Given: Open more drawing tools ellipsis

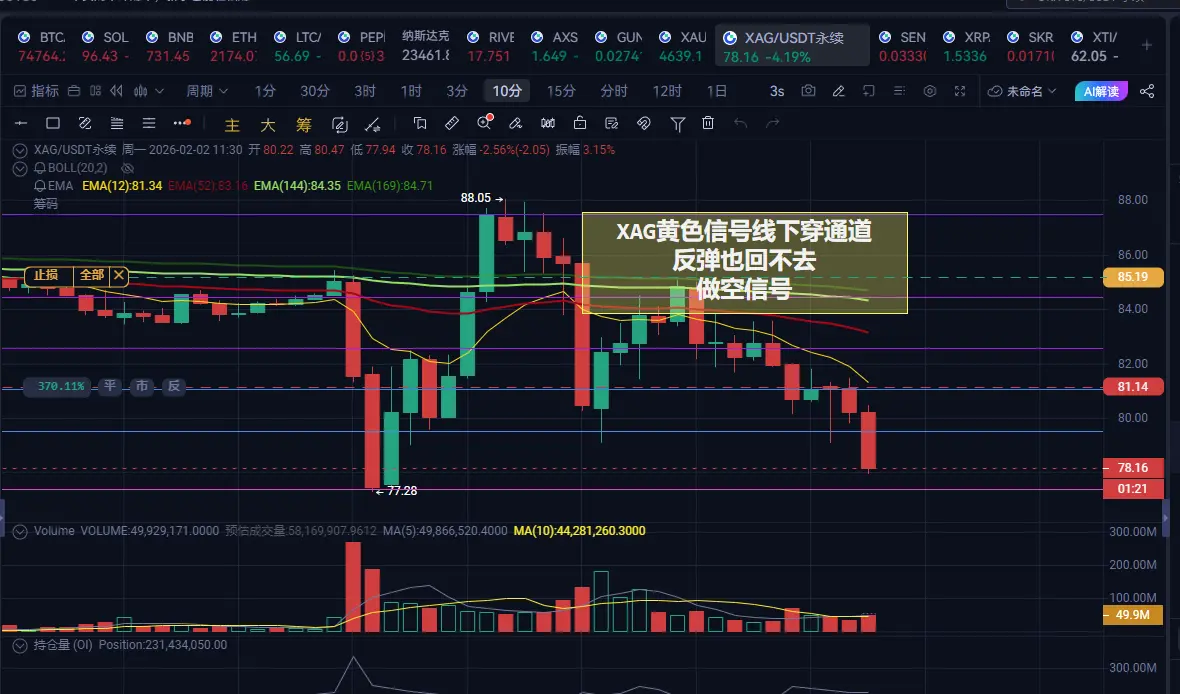Looking at the screenshot, I should coord(181,123).
